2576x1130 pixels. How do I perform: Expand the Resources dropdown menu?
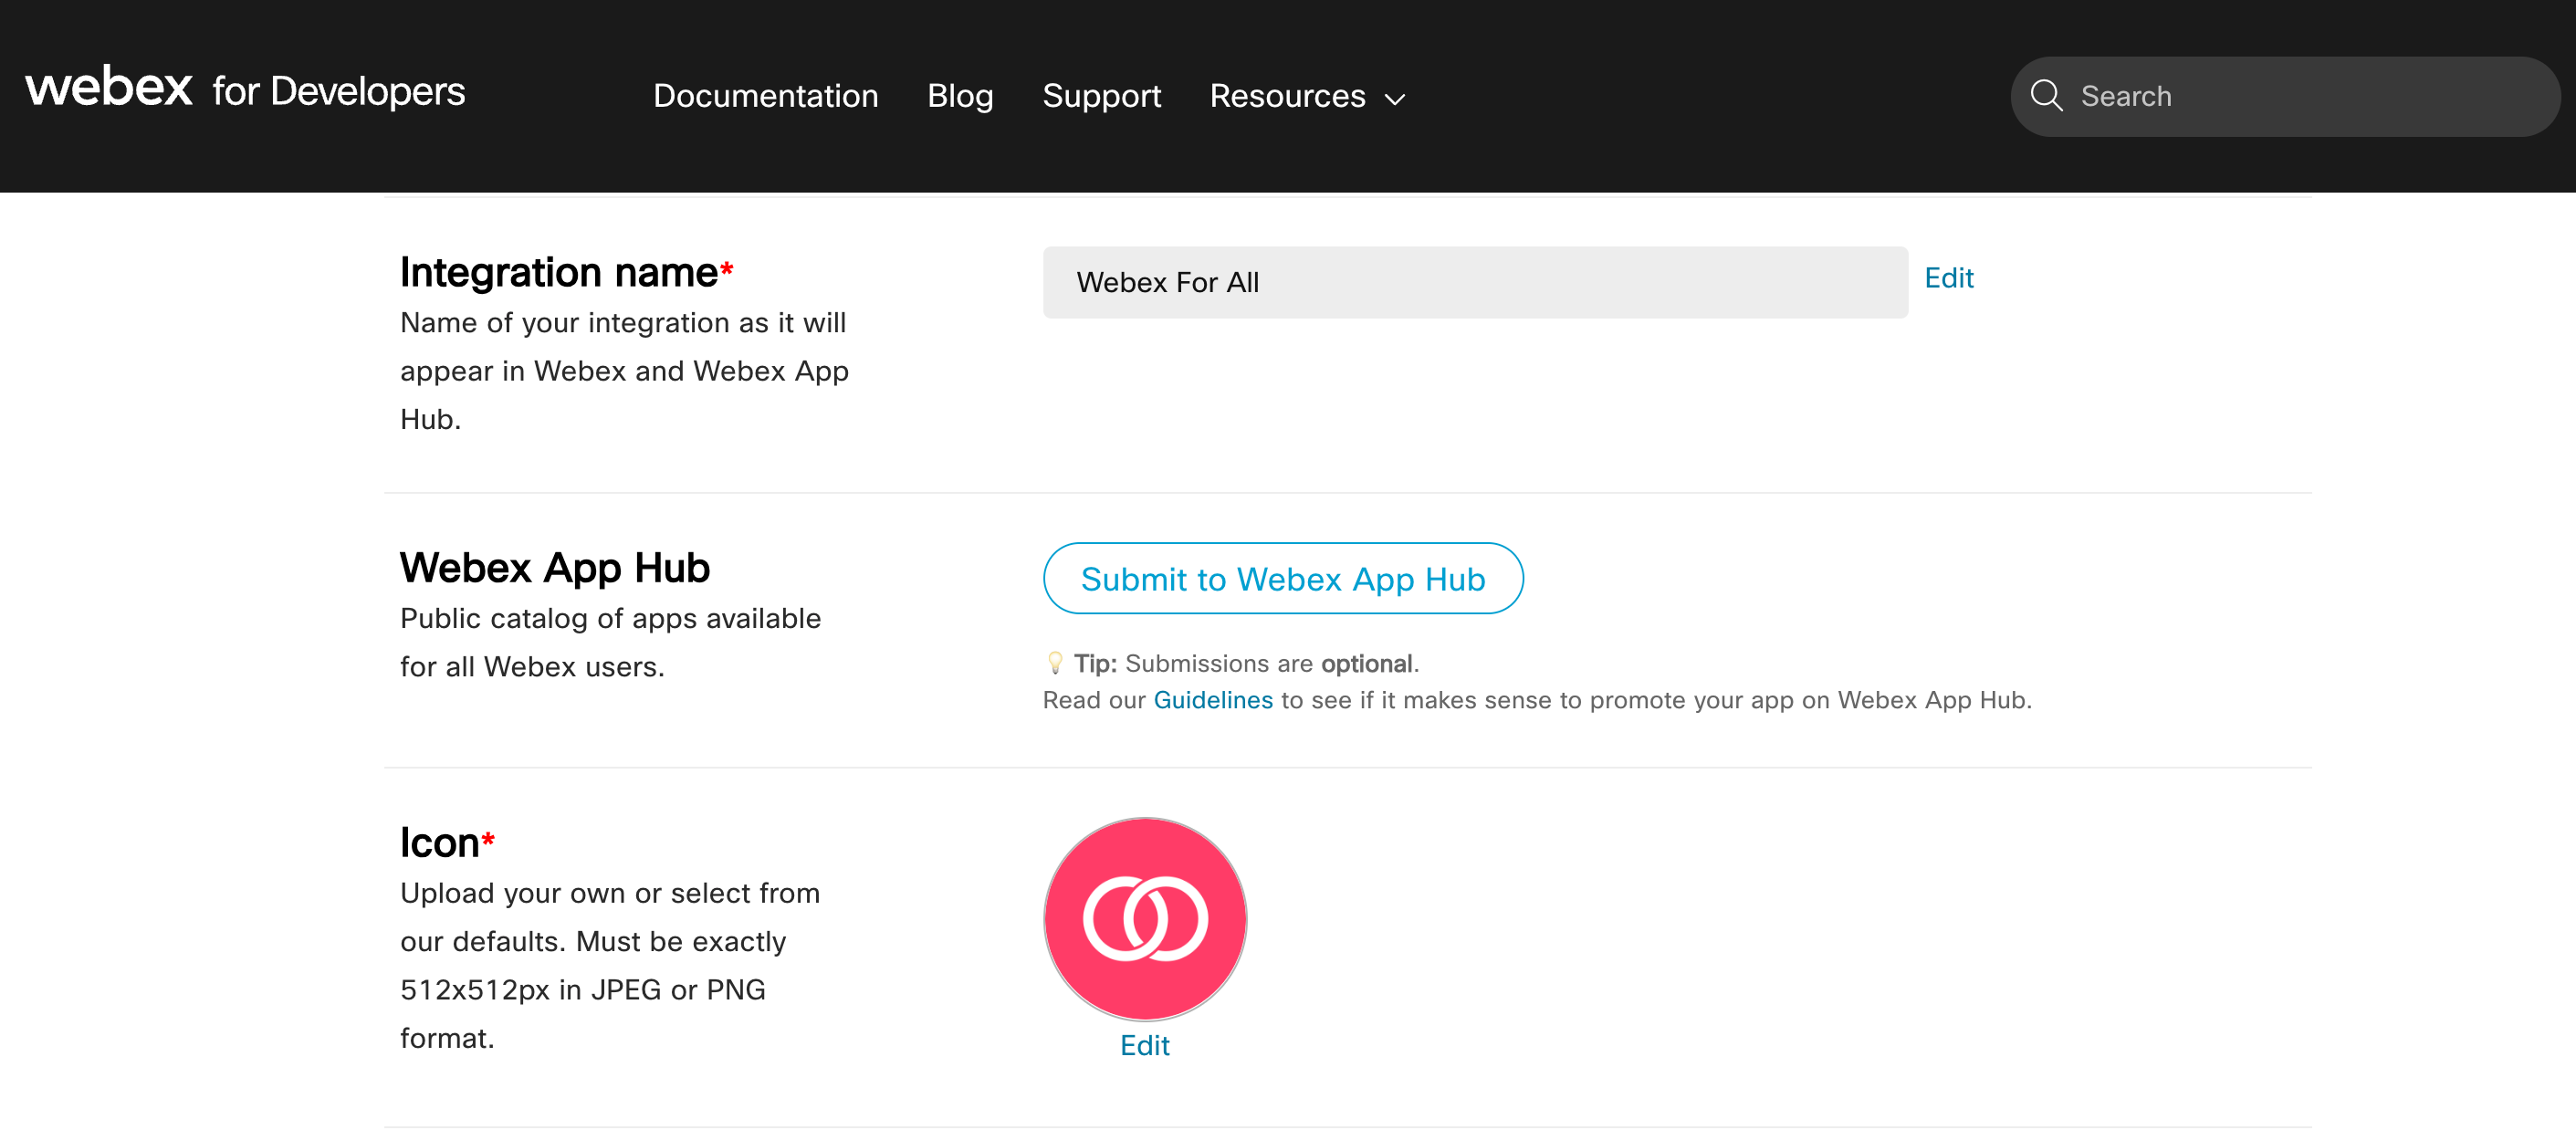tap(1307, 96)
